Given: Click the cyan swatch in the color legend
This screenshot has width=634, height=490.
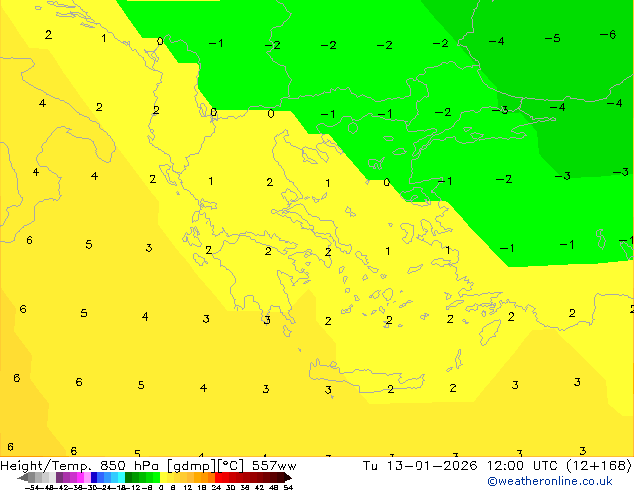Looking at the screenshot, I should [x=121, y=477].
